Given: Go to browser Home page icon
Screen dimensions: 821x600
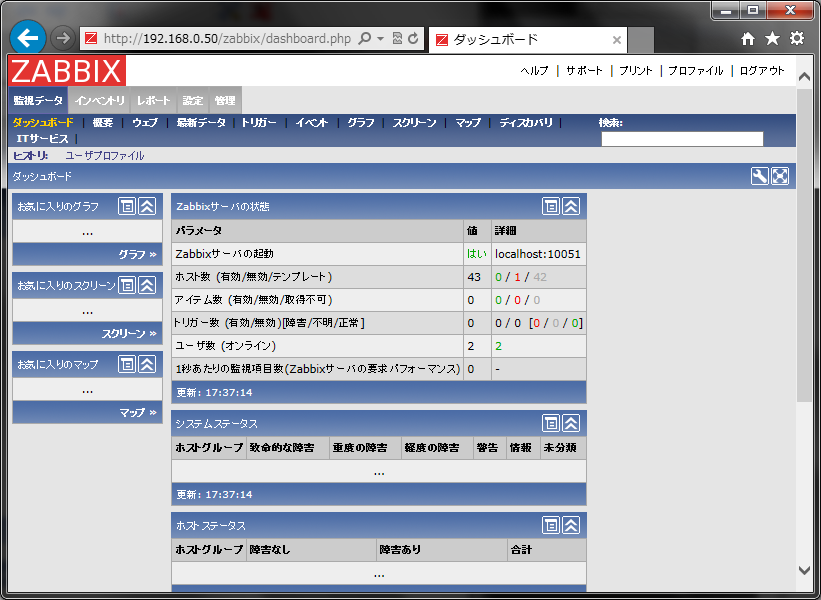Looking at the screenshot, I should pyautogui.click(x=748, y=39).
